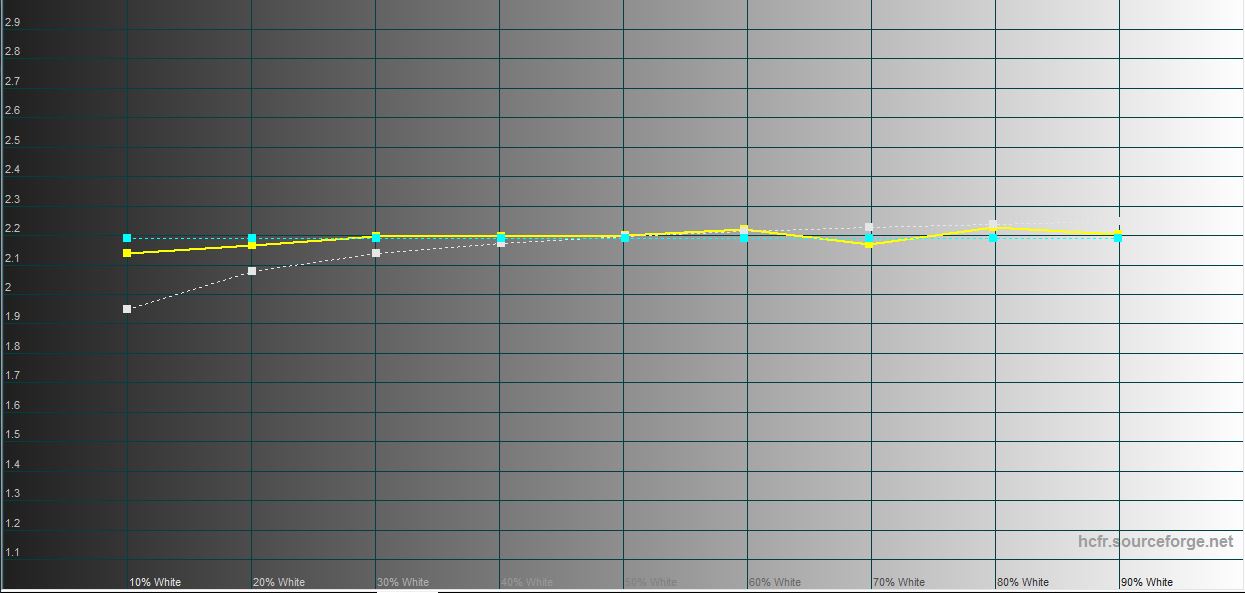
Task: Select the white dotted point at 20% White
Action: click(252, 271)
